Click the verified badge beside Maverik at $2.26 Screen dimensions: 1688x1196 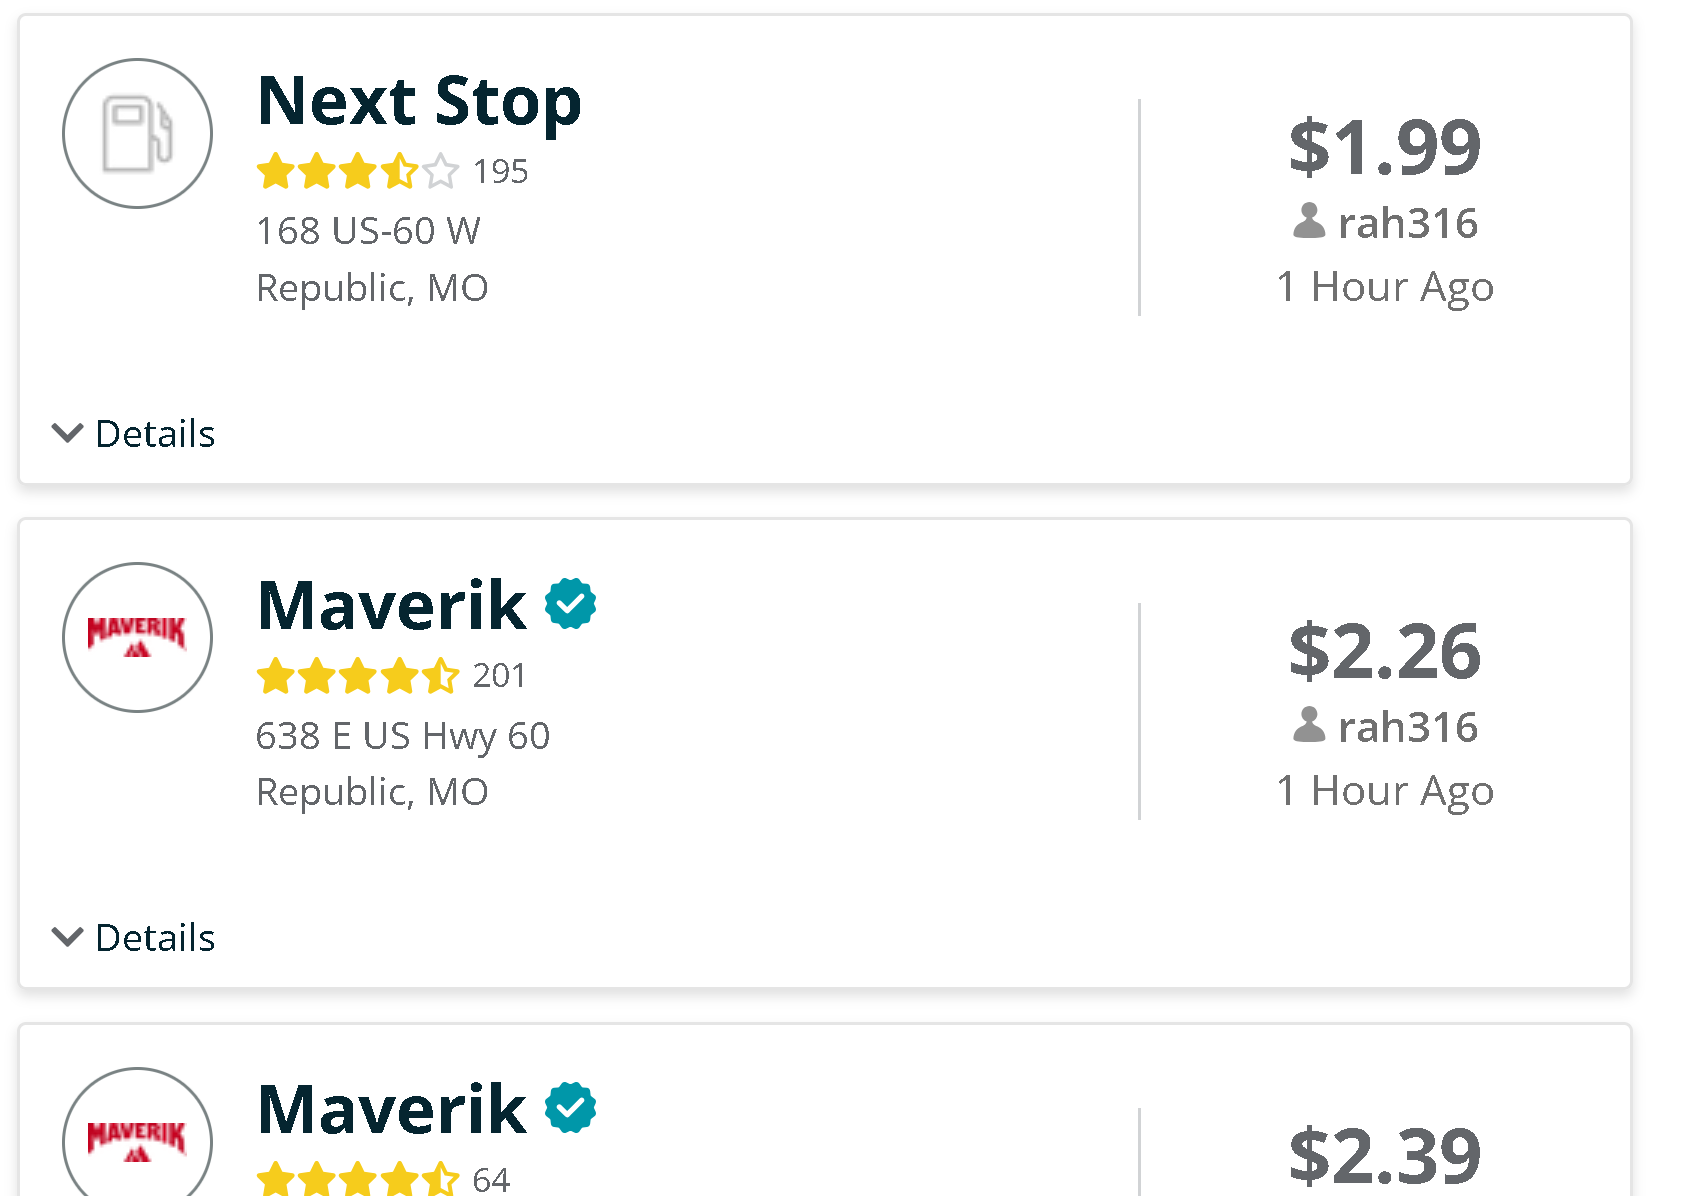(x=570, y=604)
